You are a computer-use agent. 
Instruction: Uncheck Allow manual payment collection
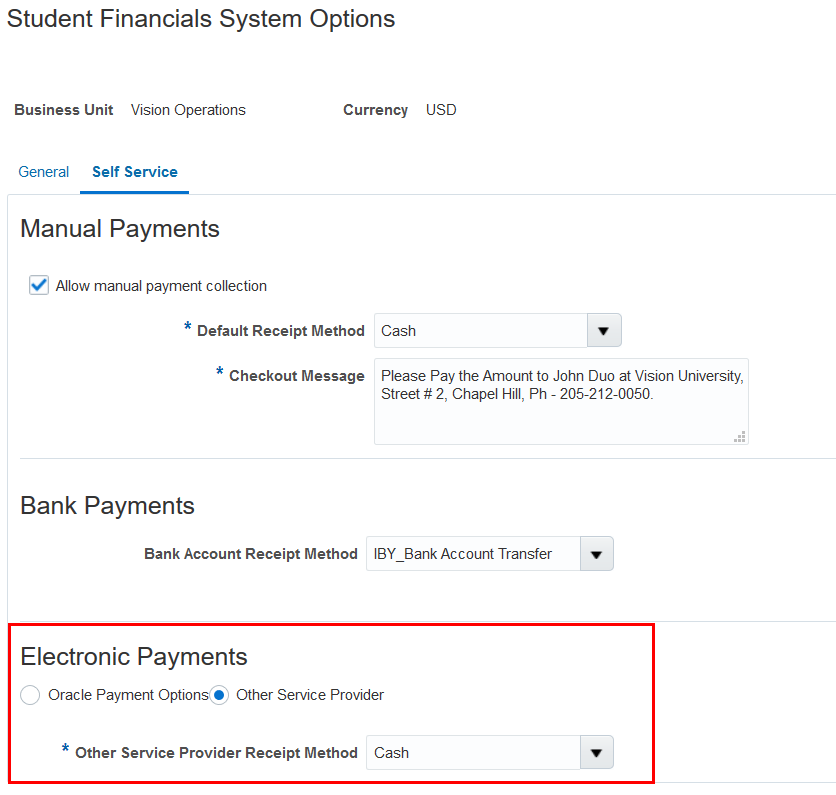coord(38,285)
